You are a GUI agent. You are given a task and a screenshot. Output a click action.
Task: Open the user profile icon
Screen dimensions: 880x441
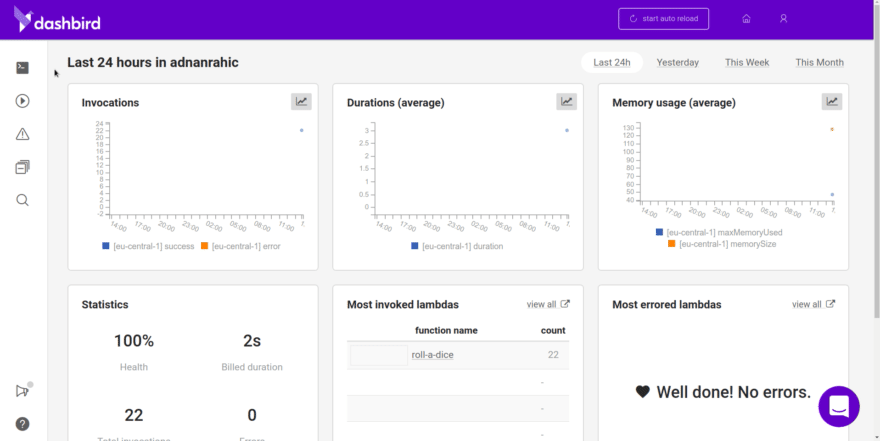tap(784, 19)
